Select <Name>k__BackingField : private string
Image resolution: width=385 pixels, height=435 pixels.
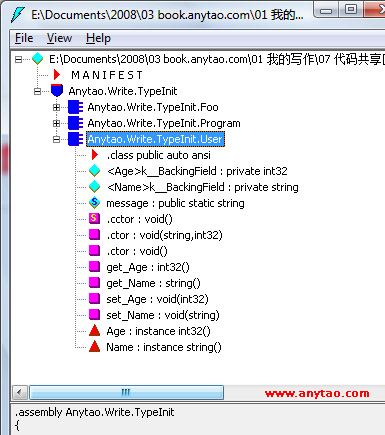pos(203,187)
